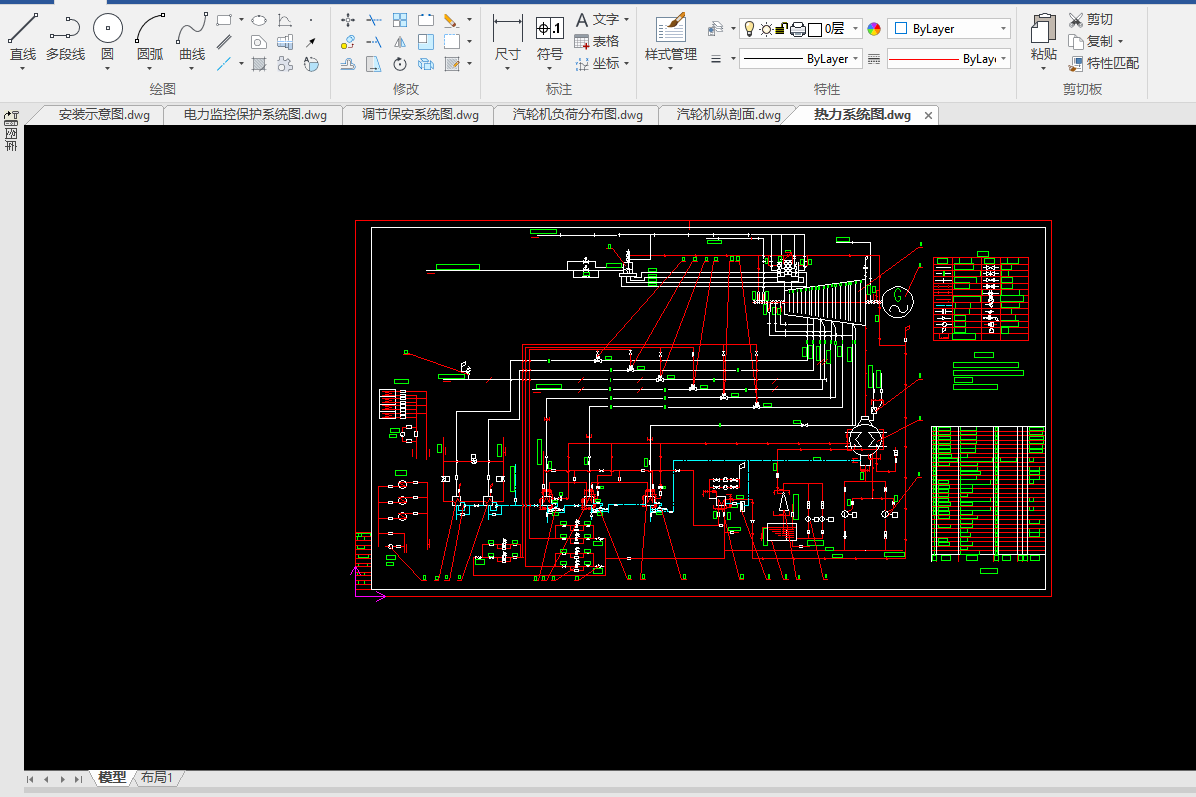Click the Move tool in 修改 panel
Screen dimensions: 1196x797
(348, 19)
